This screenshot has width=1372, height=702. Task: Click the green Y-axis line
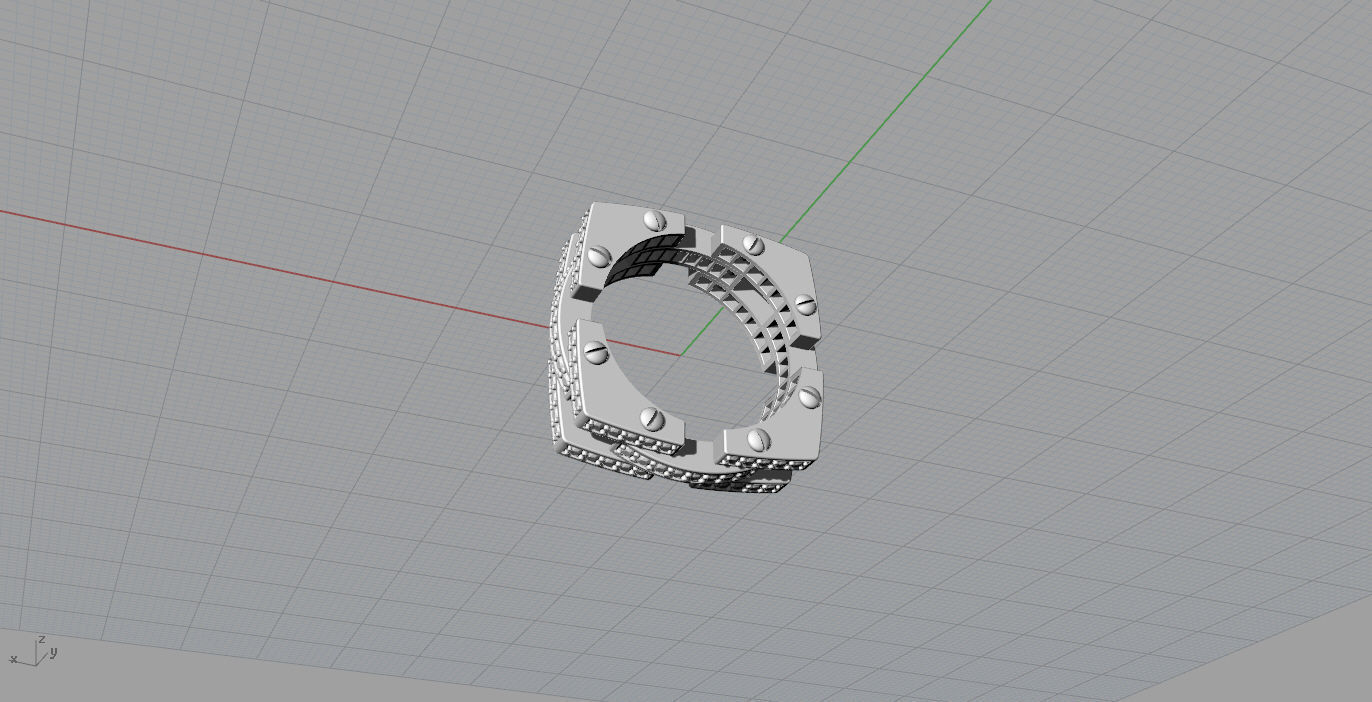pos(837,176)
